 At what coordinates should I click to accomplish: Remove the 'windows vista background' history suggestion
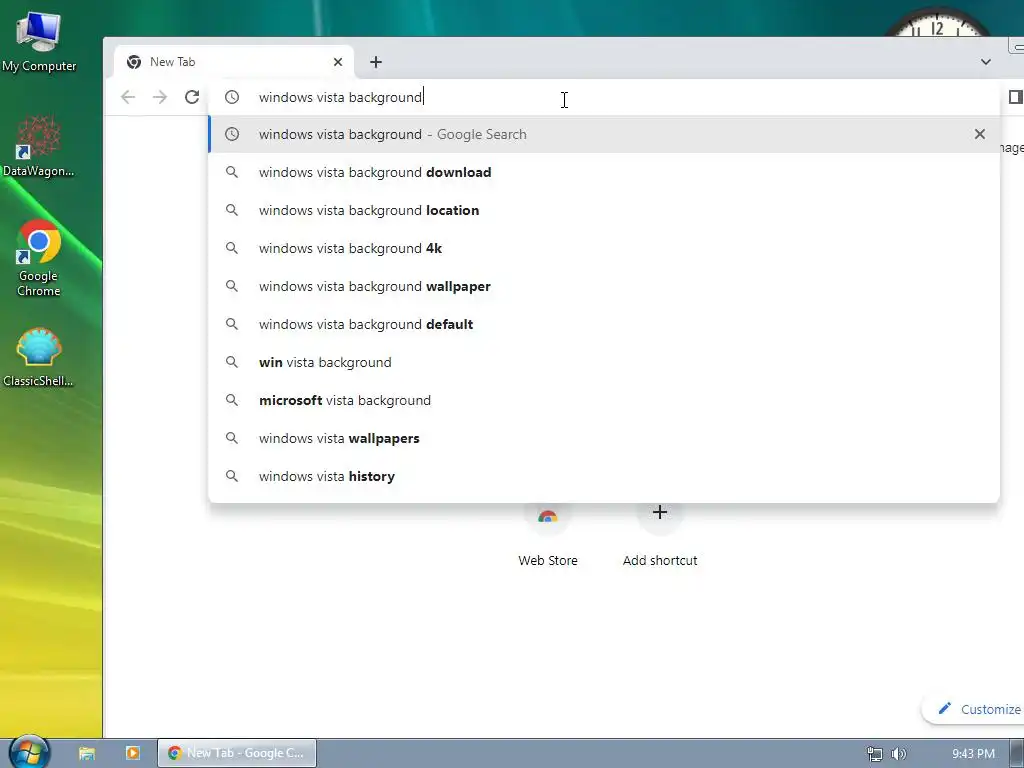[980, 134]
